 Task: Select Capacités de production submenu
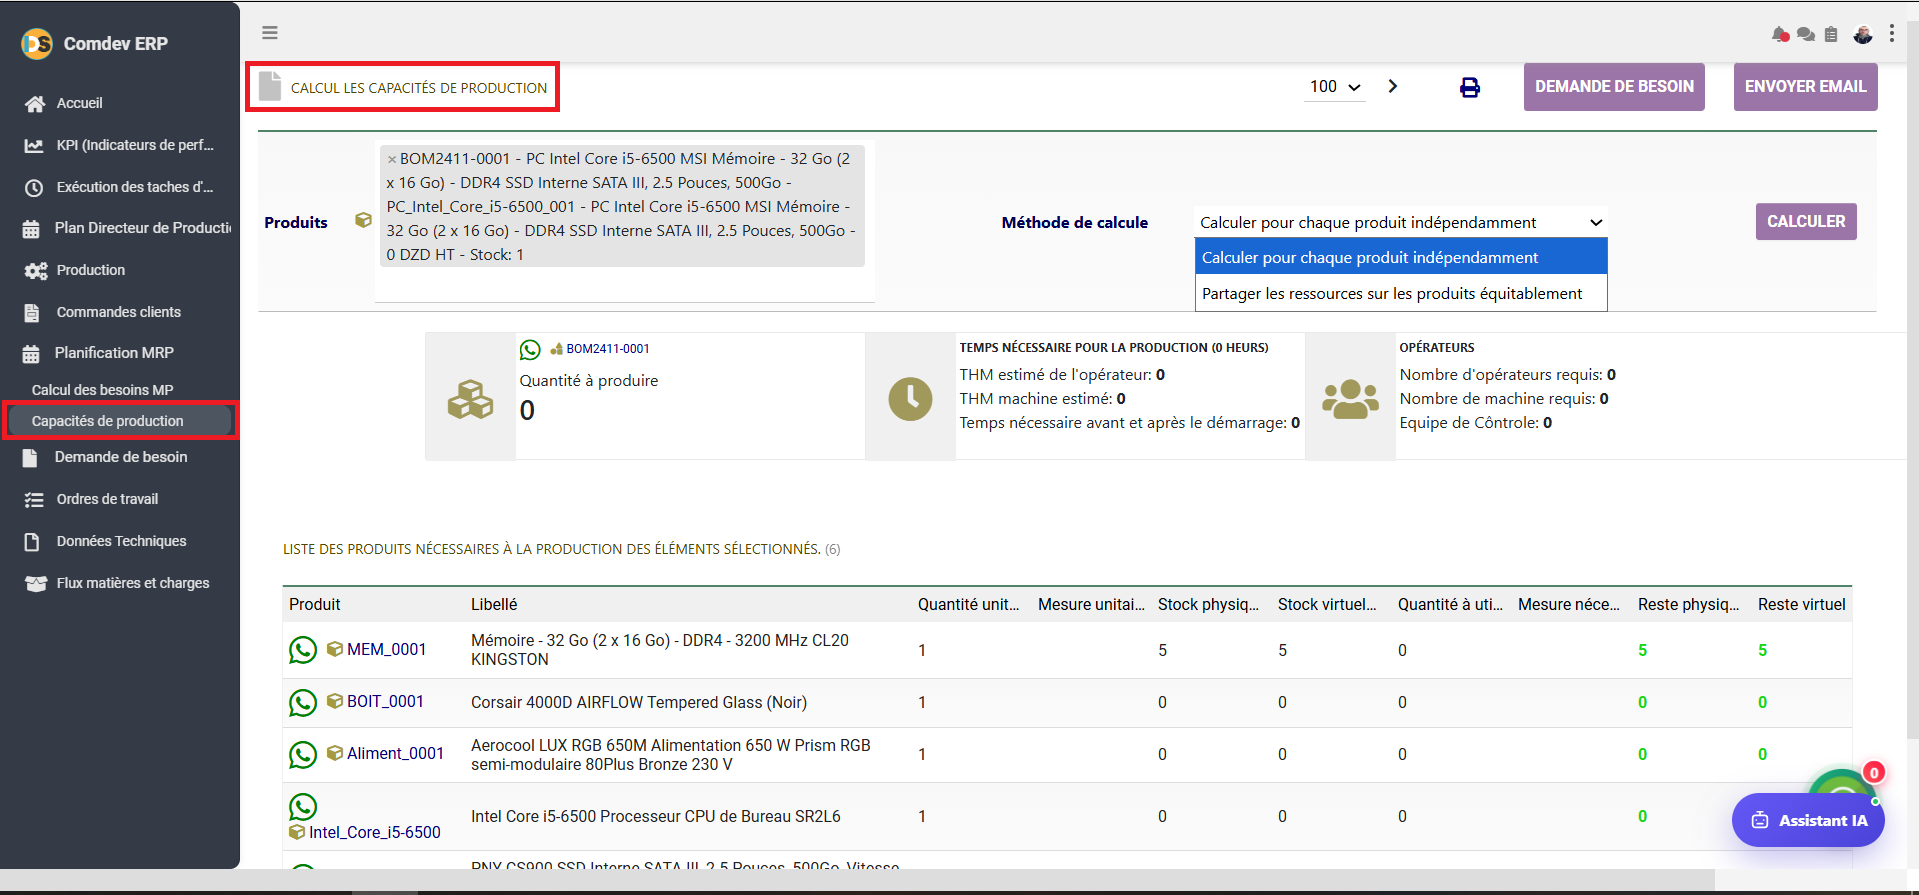120,421
